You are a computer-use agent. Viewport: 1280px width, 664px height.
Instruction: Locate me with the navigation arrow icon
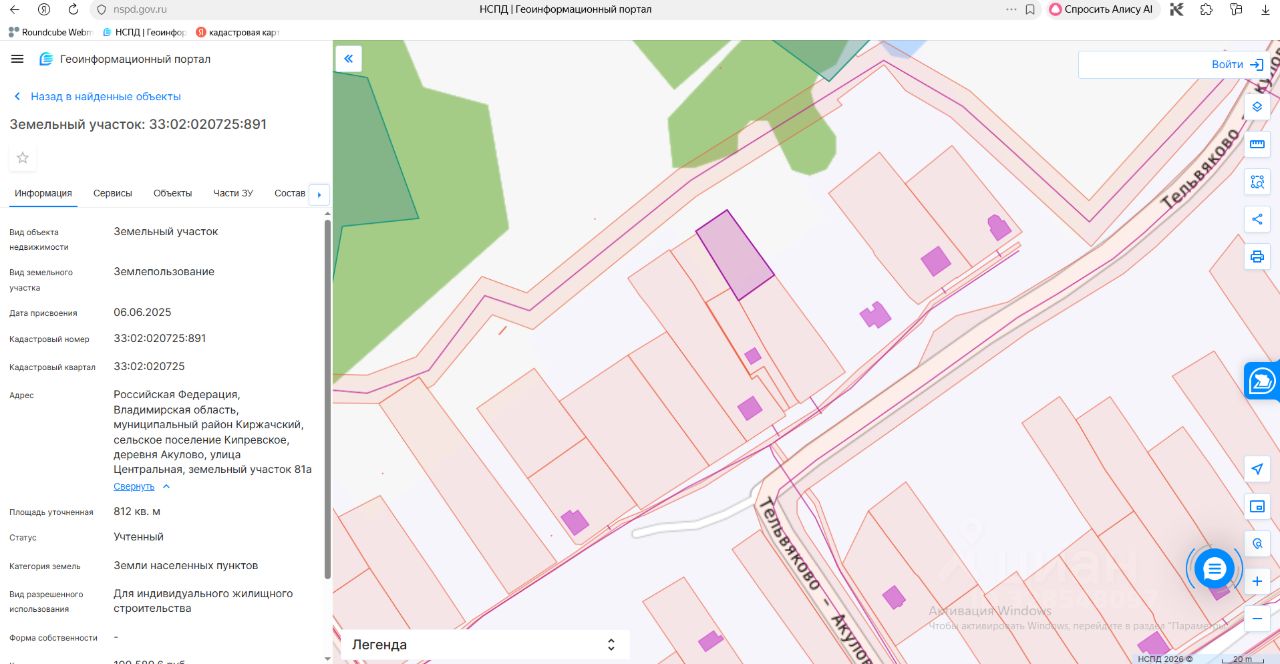pyautogui.click(x=1258, y=469)
